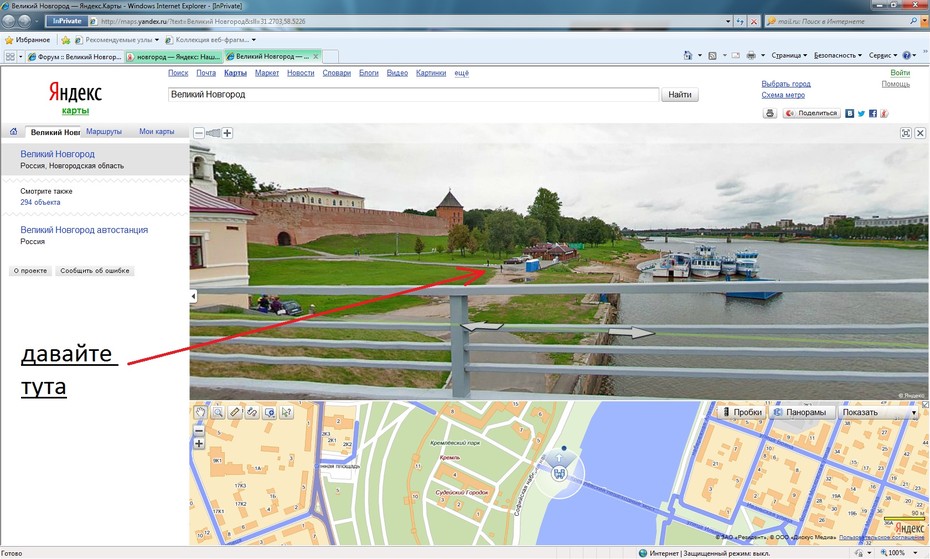Open the Мои карты tab
This screenshot has width=930, height=559.
pos(157,131)
